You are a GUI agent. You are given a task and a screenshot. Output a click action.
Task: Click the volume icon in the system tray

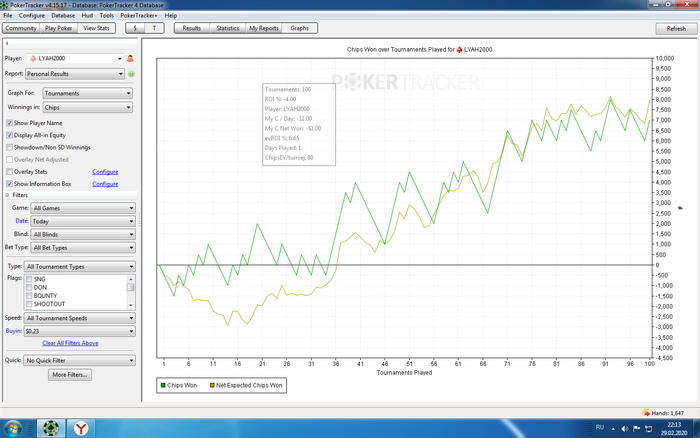625,429
